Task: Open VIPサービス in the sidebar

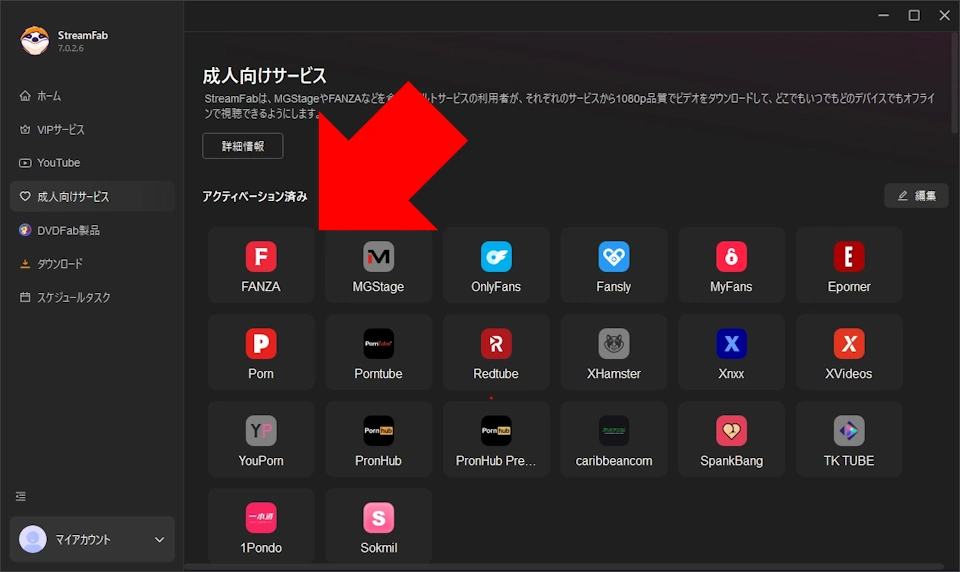Action: click(x=92, y=130)
